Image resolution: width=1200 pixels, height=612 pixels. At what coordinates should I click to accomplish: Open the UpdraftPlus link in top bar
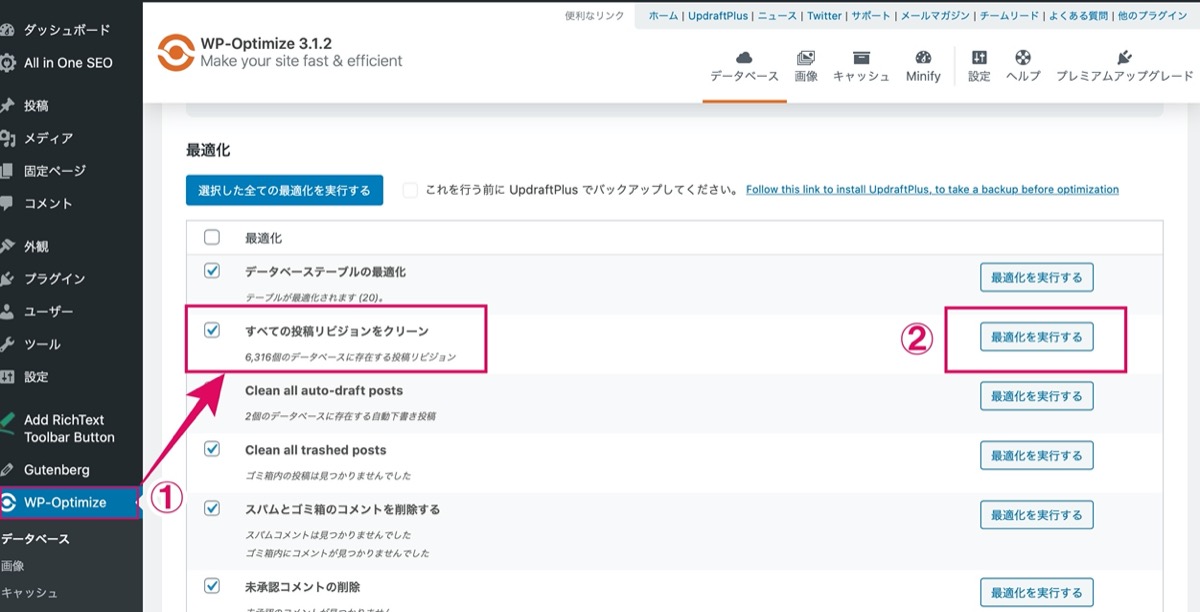(x=718, y=16)
